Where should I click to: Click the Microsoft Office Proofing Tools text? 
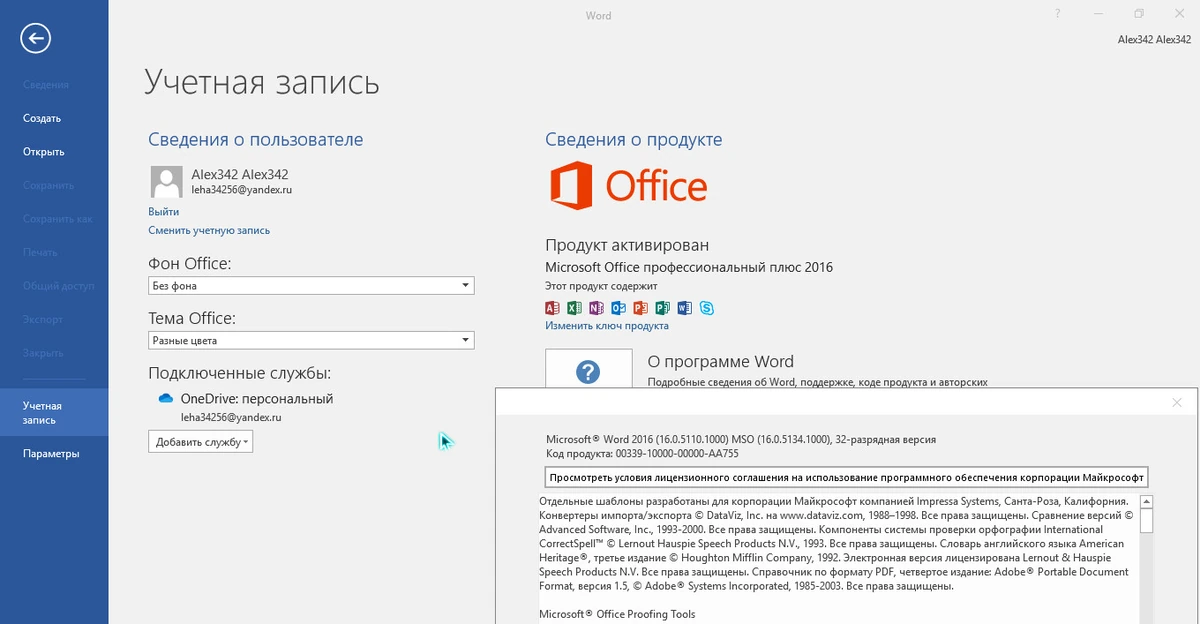point(617,614)
